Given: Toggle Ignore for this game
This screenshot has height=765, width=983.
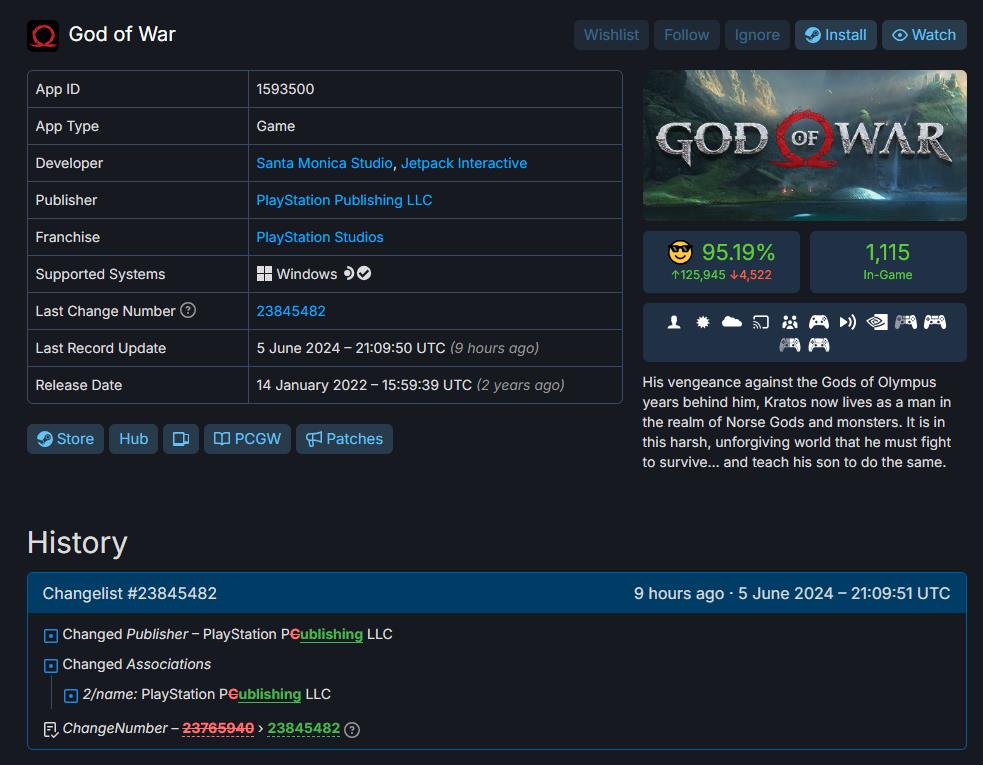Looking at the screenshot, I should tap(757, 35).
